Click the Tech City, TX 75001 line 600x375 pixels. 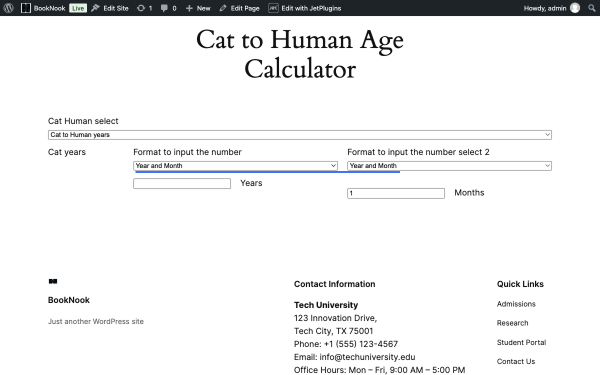[333, 331]
